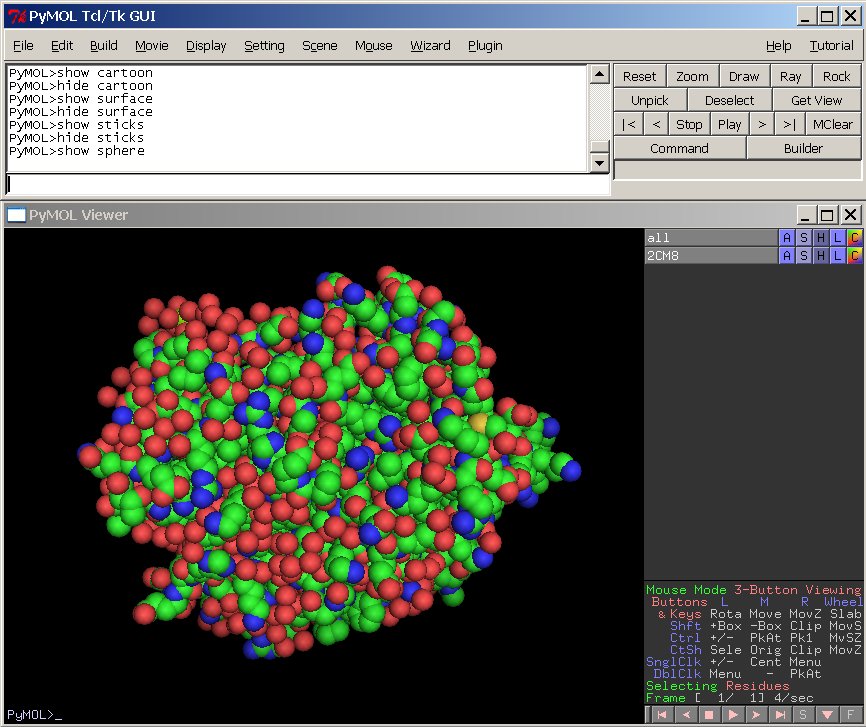Jump to the last frame in viewer controls
Viewport: 866px width, 727px height.
point(779,715)
